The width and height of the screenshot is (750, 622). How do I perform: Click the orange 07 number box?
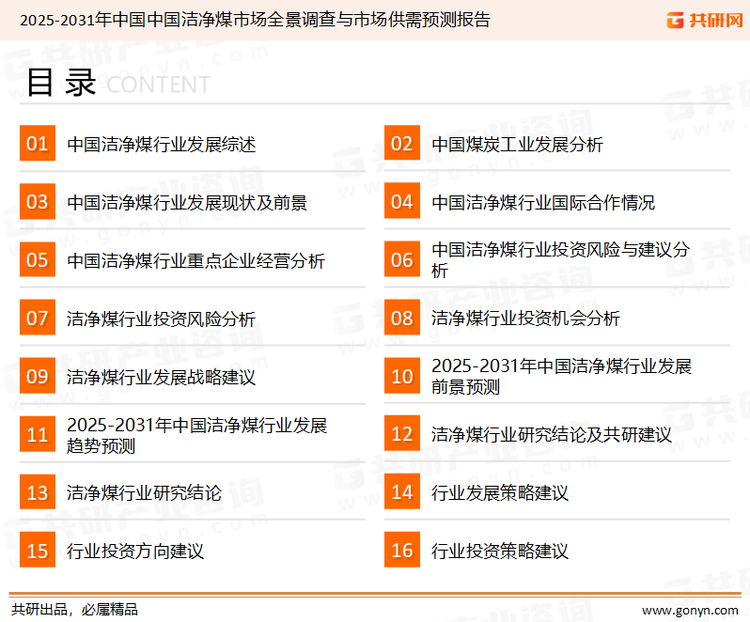tap(37, 318)
